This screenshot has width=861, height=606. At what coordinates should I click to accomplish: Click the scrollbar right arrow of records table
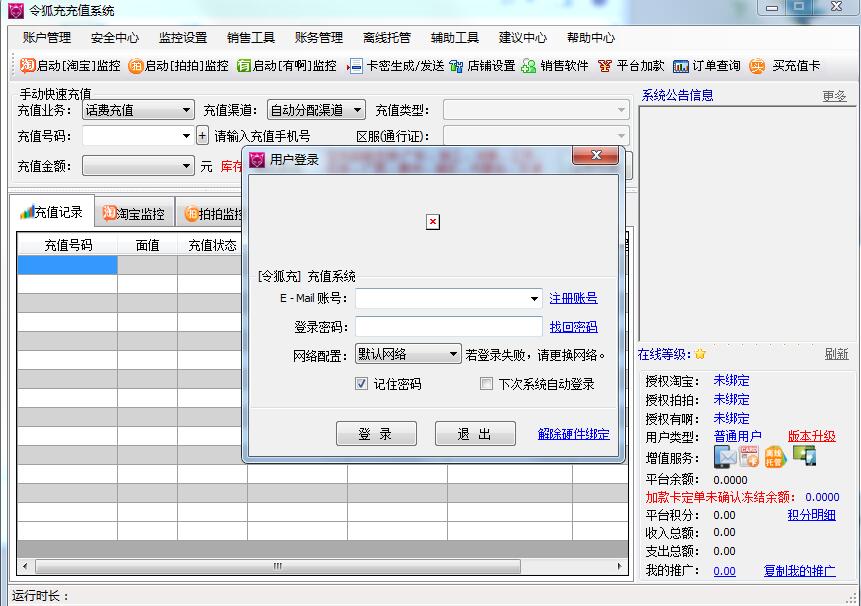click(620, 566)
